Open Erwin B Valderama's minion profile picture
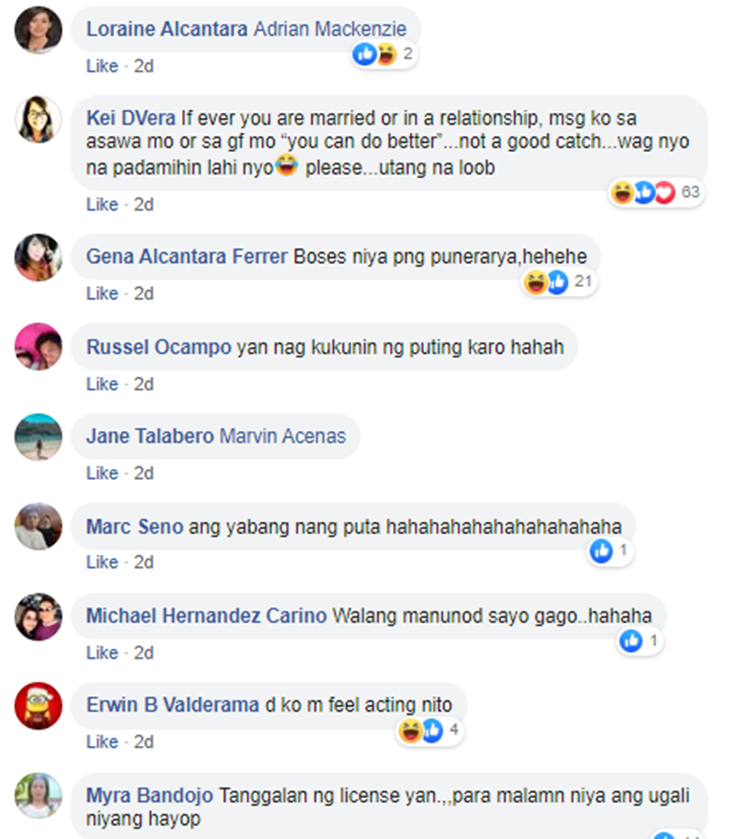Viewport: 750px width, 839px height. 38,706
